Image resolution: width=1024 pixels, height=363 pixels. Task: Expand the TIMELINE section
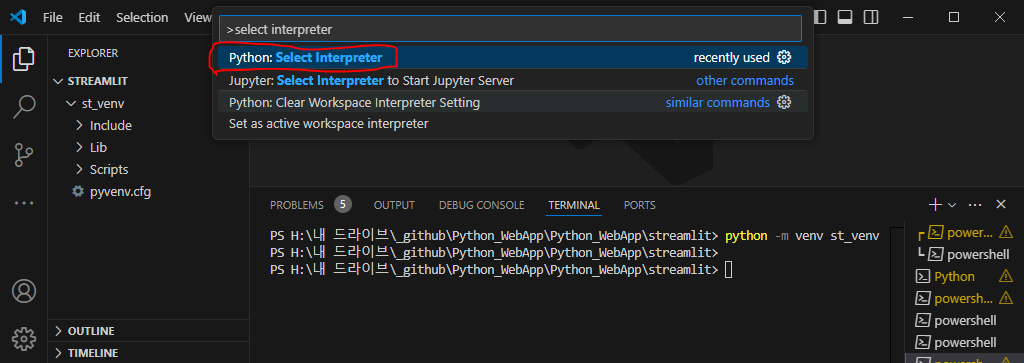click(149, 353)
